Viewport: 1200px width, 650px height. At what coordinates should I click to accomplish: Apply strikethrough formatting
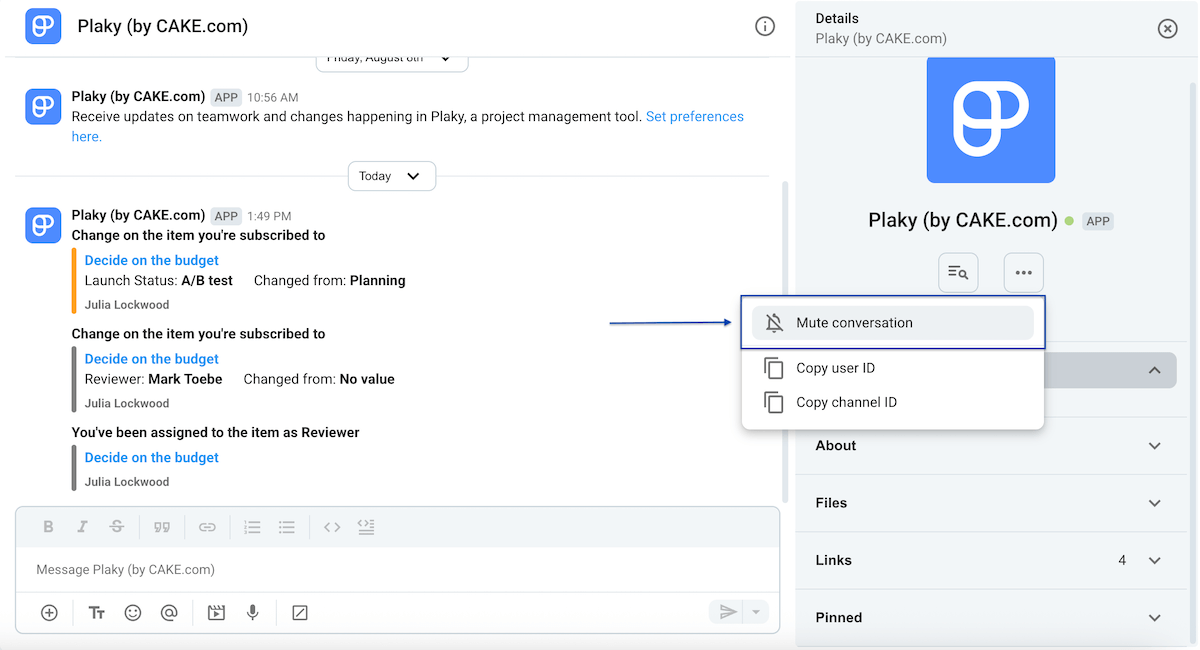coord(118,527)
